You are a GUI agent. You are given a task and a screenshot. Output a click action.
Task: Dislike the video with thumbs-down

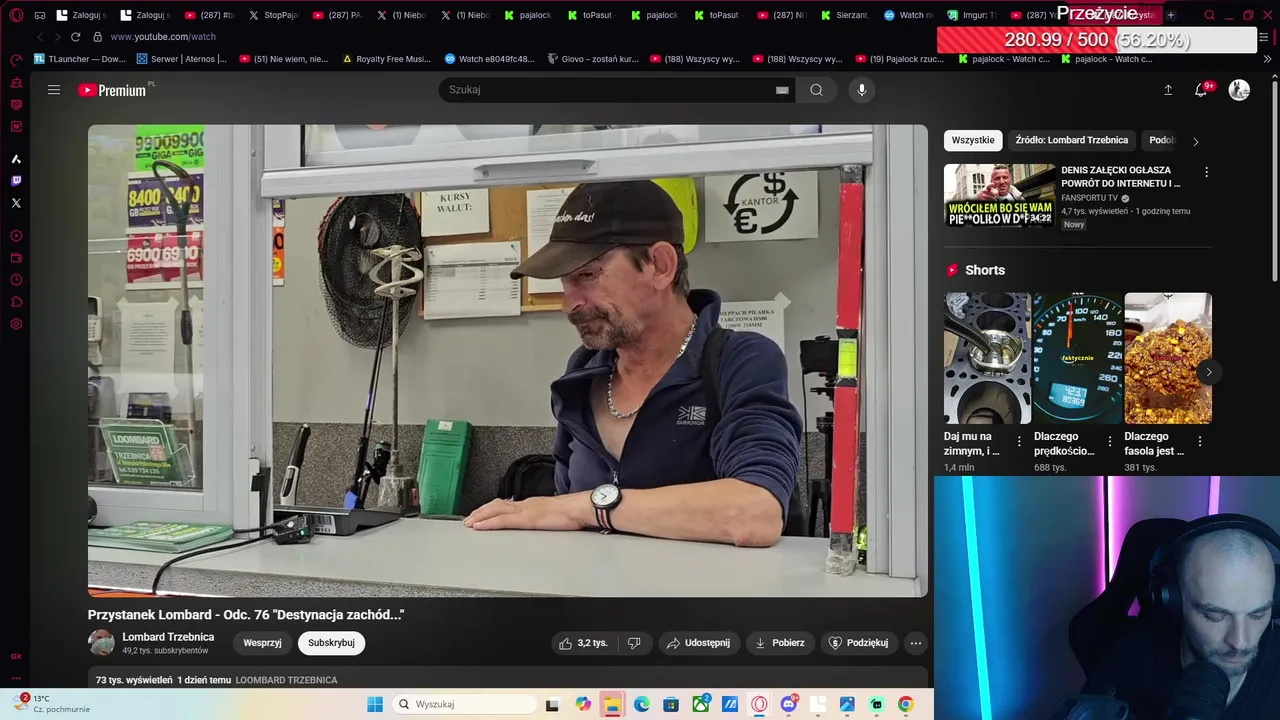pyautogui.click(x=634, y=643)
